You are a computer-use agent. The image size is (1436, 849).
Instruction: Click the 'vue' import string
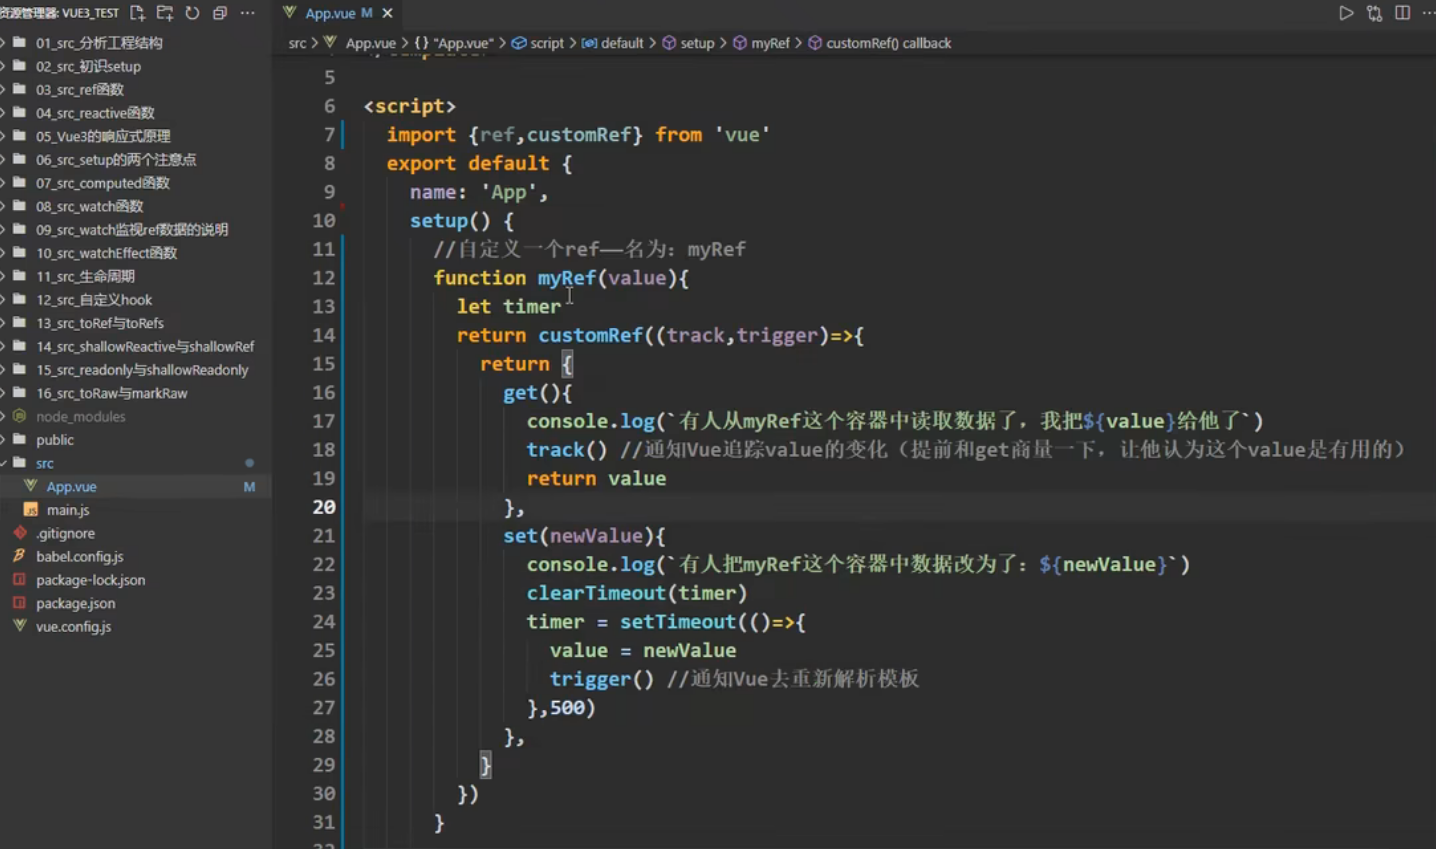pos(742,135)
